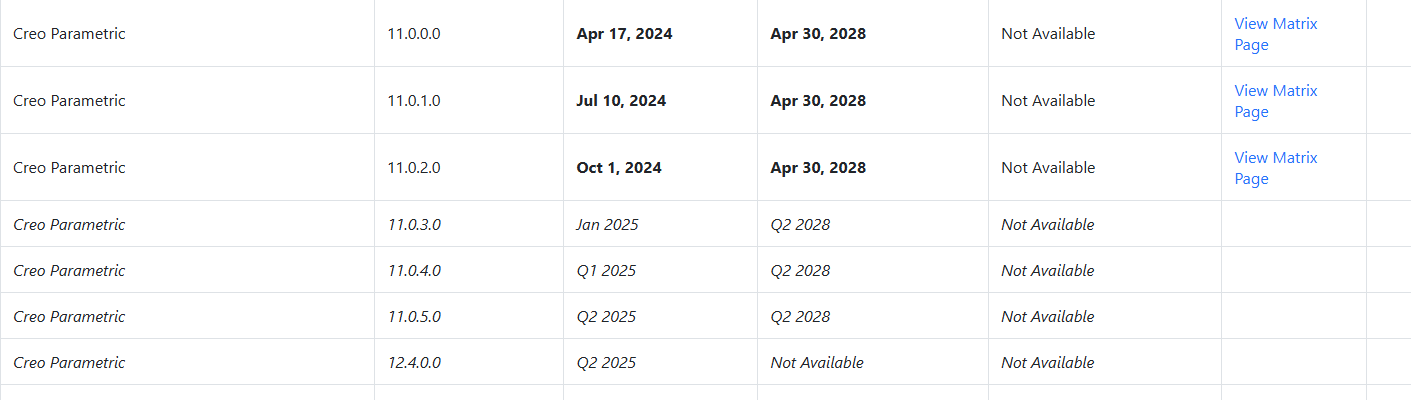Click Apr 30, 2028 date in the 11.0.1.0 row

tap(818, 101)
